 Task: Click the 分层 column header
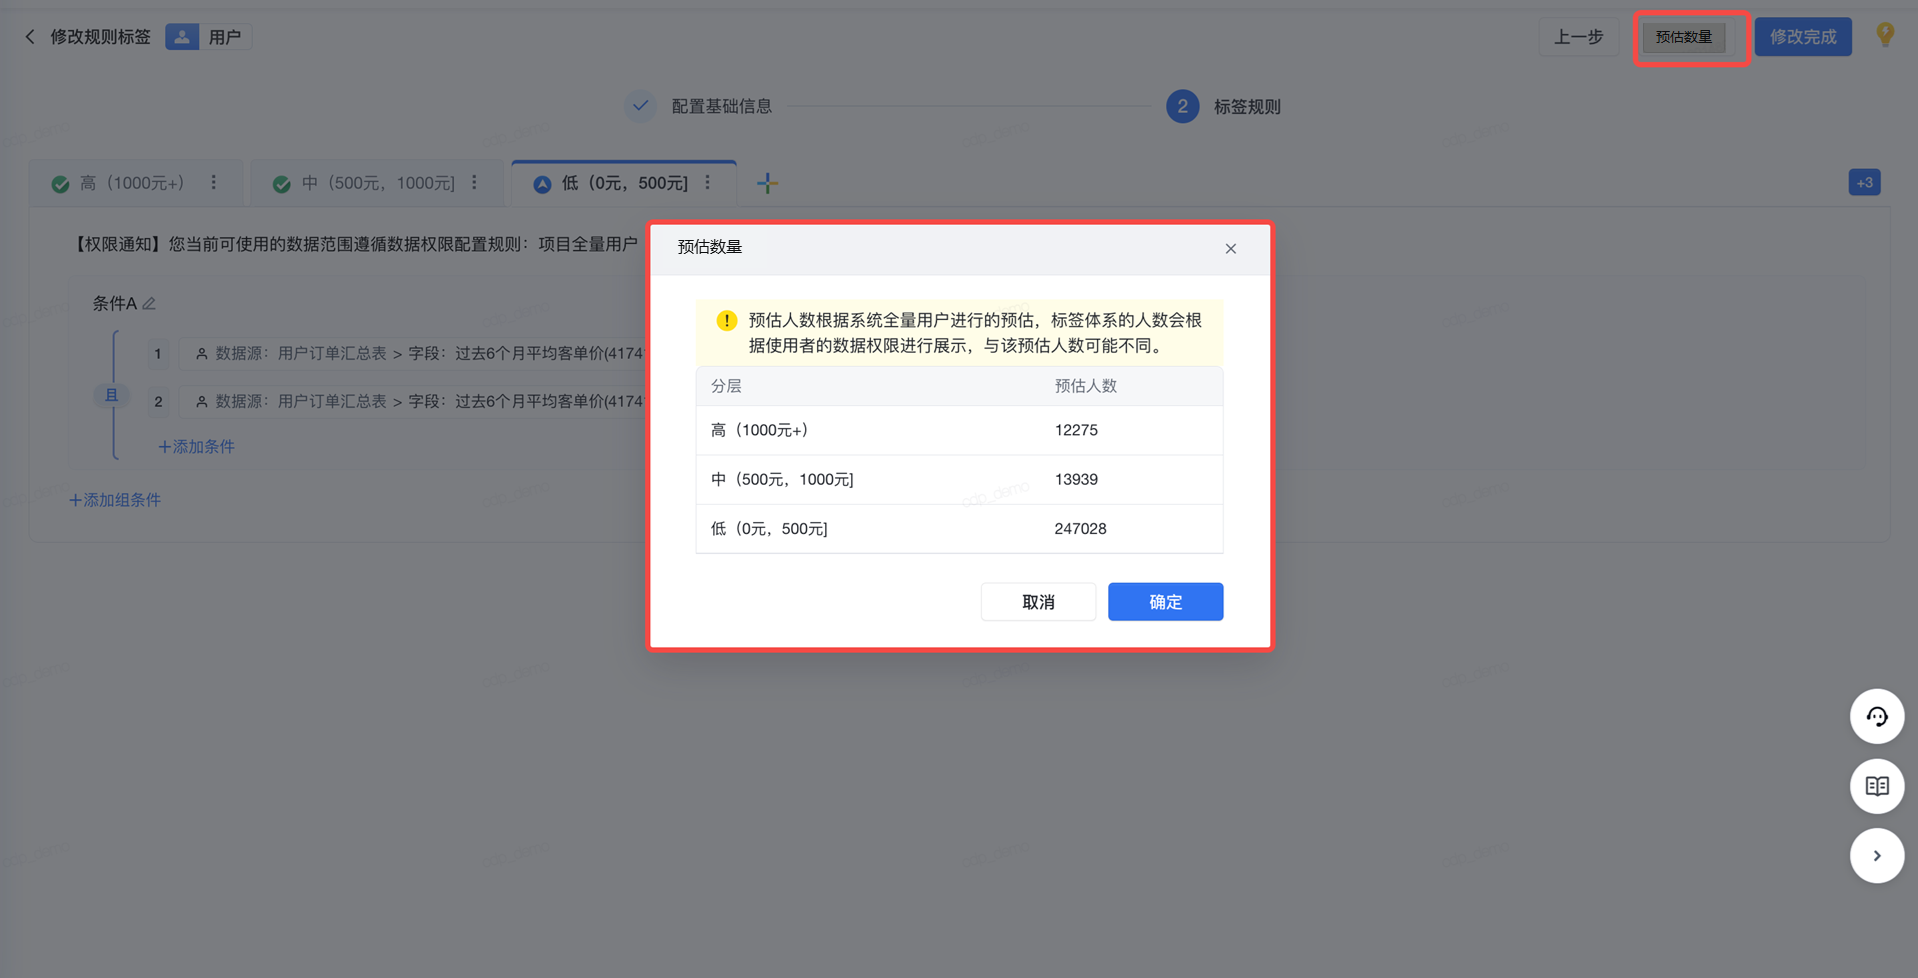pyautogui.click(x=726, y=386)
